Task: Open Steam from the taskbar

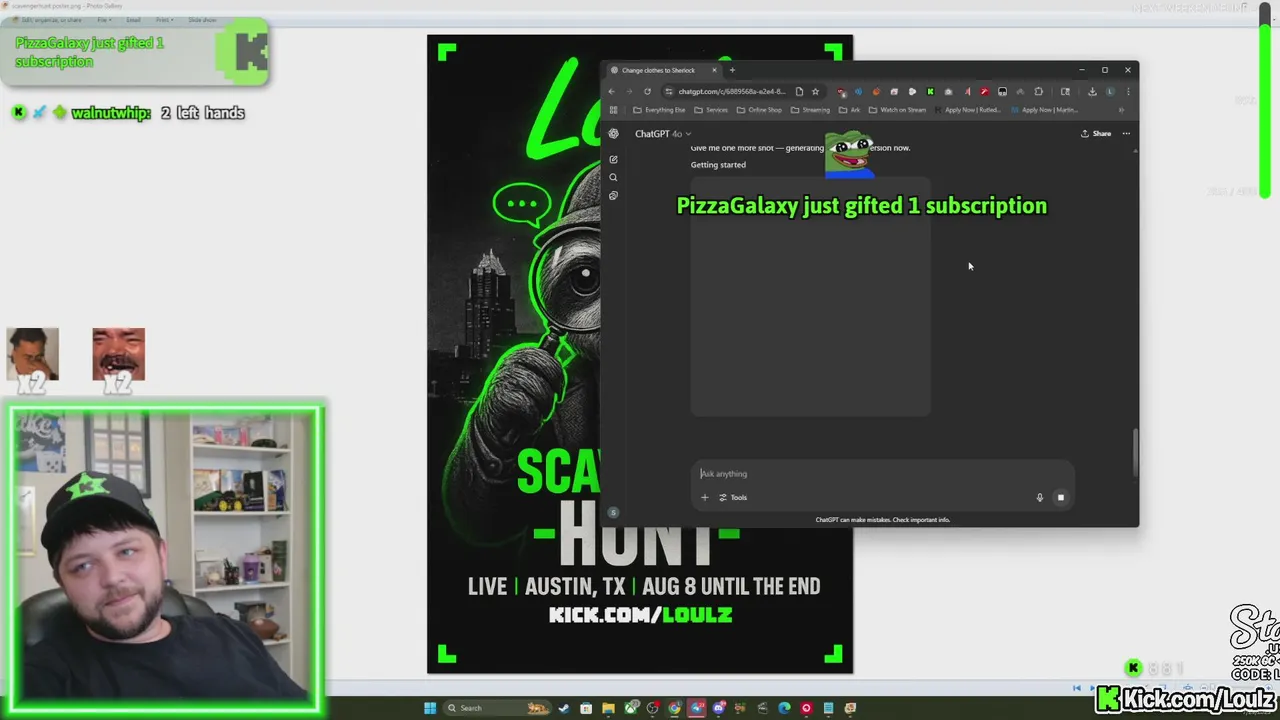Action: [563, 708]
